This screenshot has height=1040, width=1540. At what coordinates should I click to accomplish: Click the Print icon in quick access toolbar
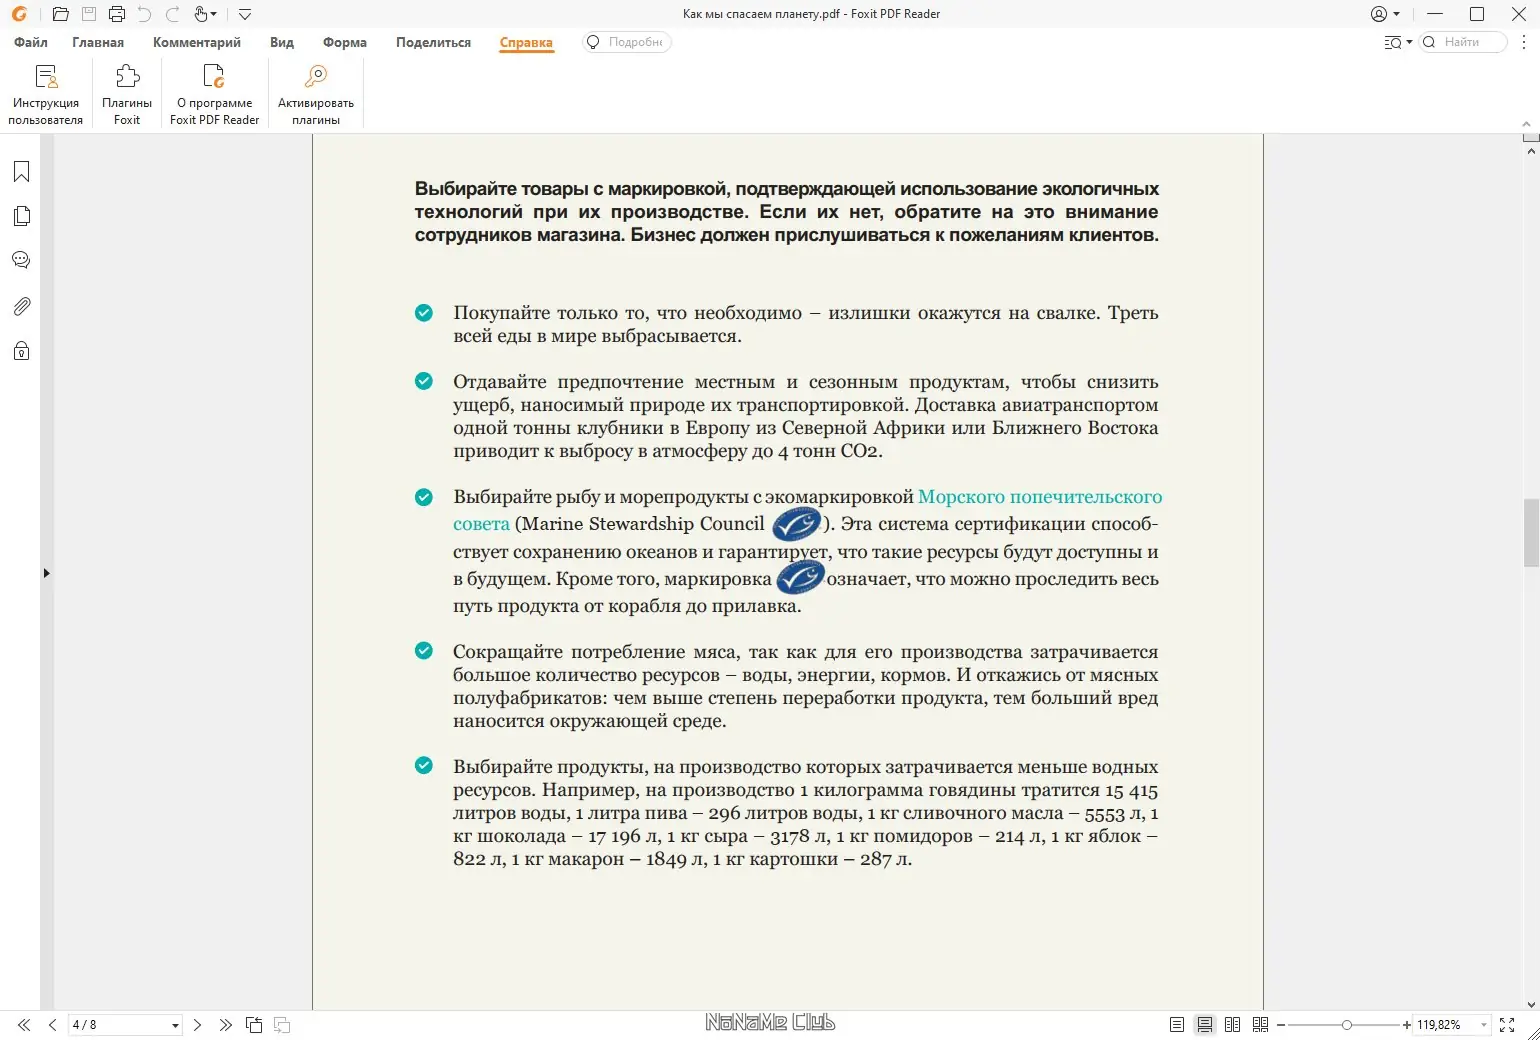click(x=117, y=14)
